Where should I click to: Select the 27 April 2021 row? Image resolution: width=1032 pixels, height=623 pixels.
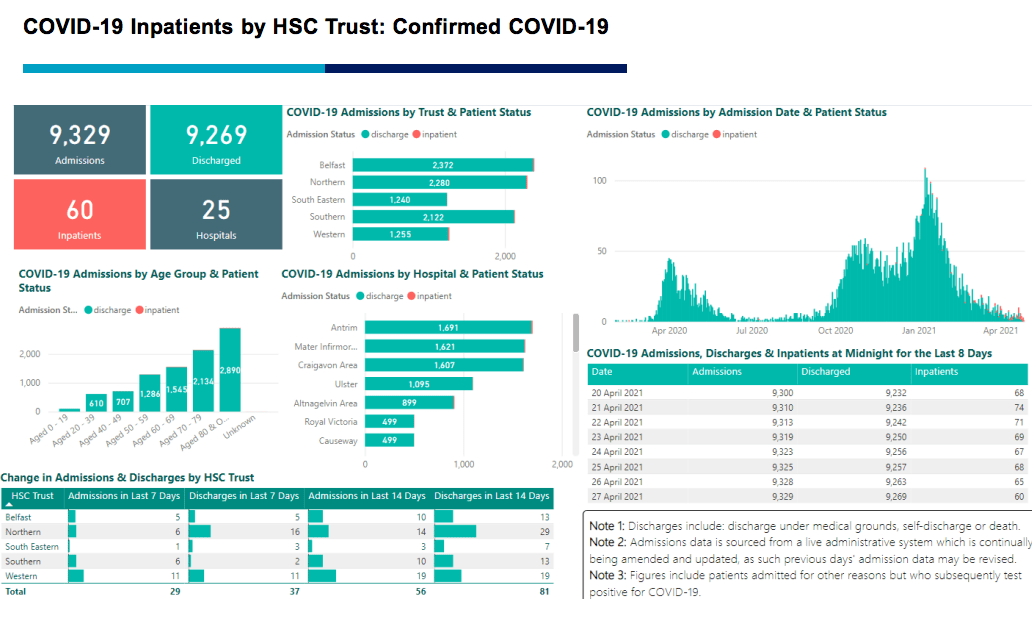click(808, 497)
